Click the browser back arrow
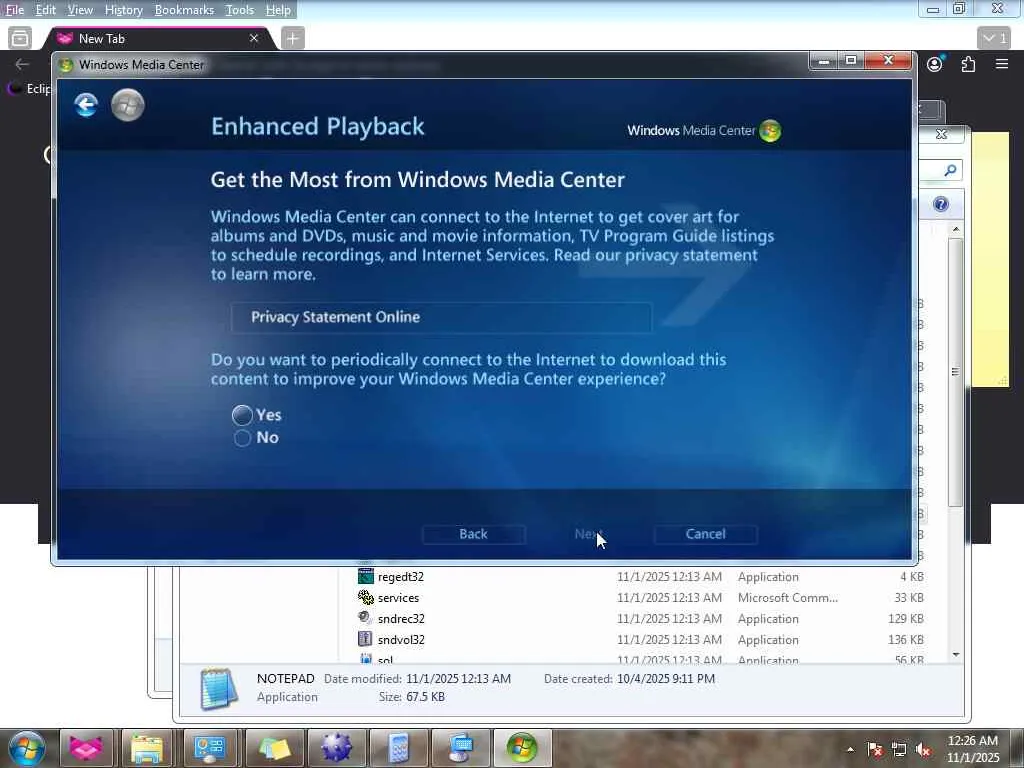 pyautogui.click(x=22, y=64)
